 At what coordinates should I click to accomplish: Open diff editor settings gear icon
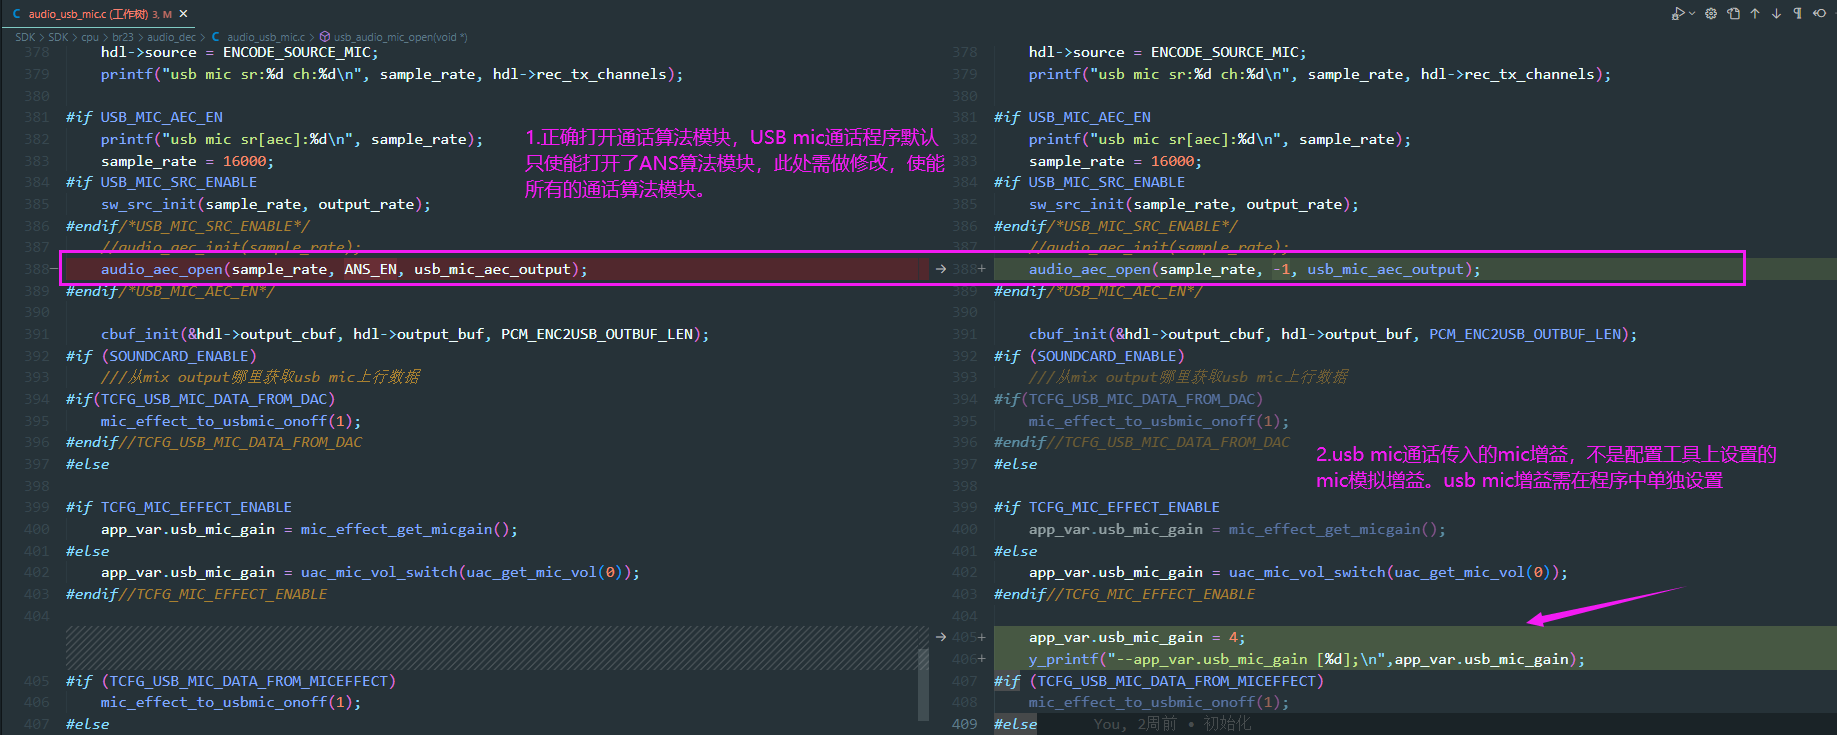point(1711,14)
